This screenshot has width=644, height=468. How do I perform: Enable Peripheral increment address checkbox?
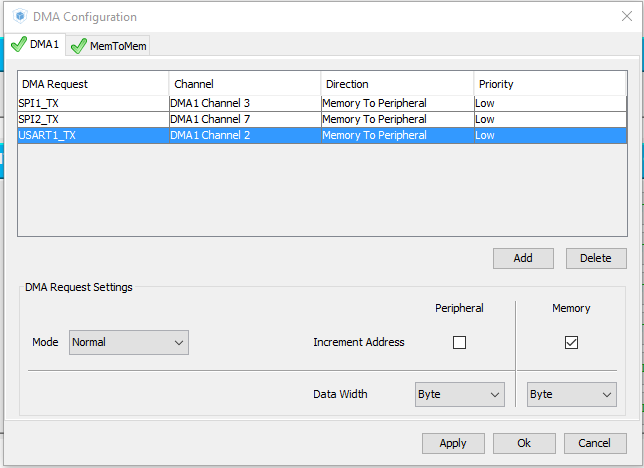click(460, 342)
